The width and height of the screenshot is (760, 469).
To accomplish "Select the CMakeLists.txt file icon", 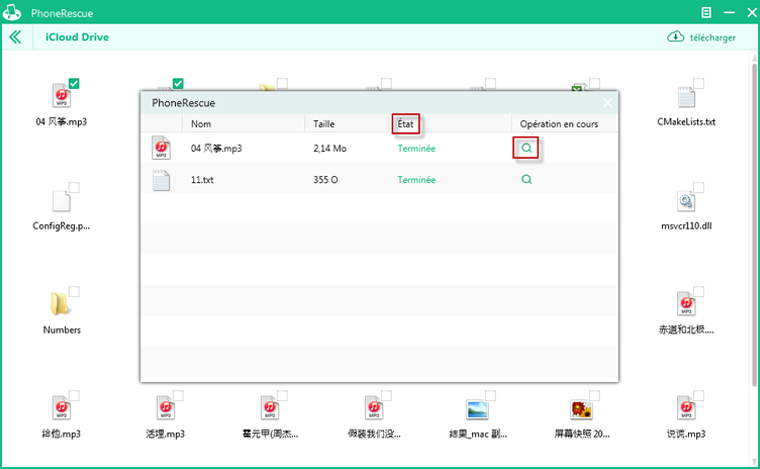I will [x=686, y=96].
